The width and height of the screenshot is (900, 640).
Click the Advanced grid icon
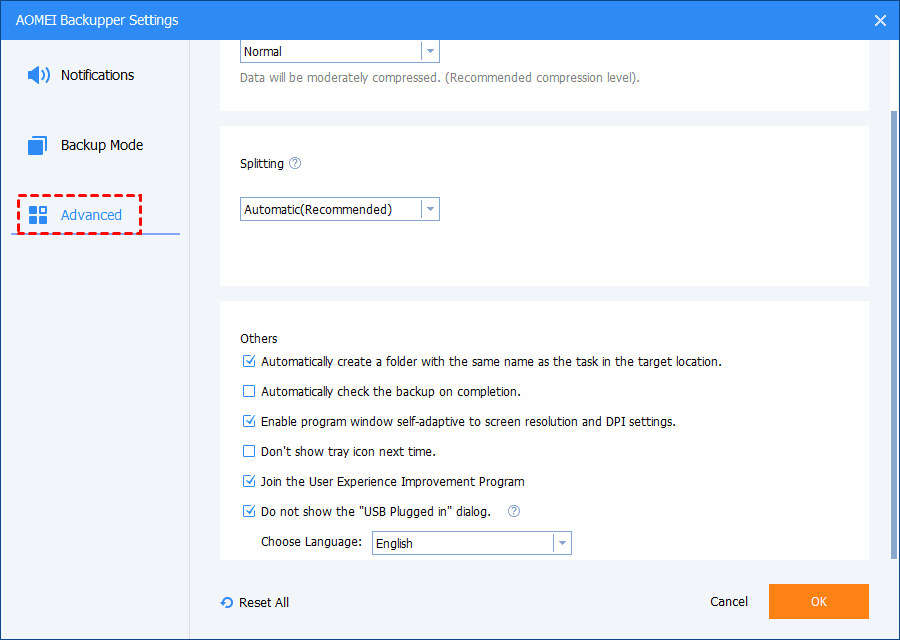pos(38,215)
